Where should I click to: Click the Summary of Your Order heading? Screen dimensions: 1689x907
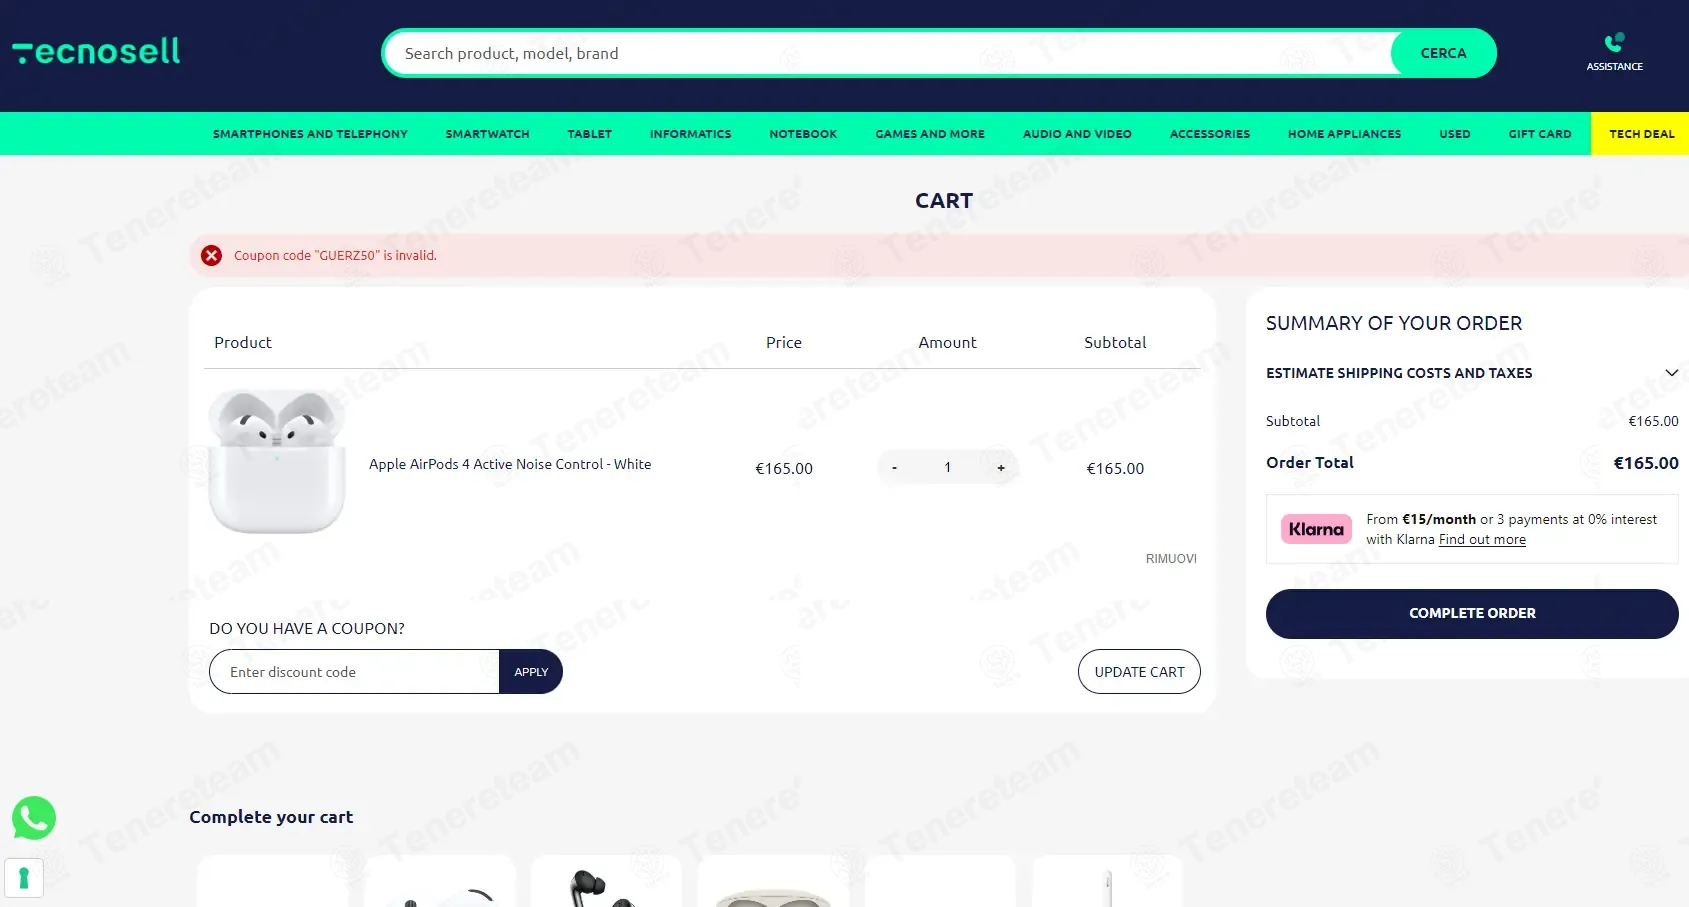point(1394,323)
